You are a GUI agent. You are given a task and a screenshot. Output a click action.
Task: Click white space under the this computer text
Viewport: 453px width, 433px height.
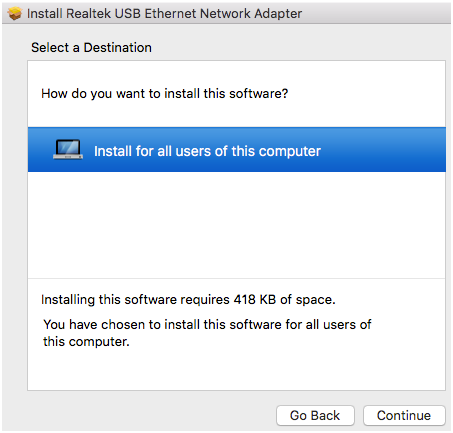pos(237,370)
